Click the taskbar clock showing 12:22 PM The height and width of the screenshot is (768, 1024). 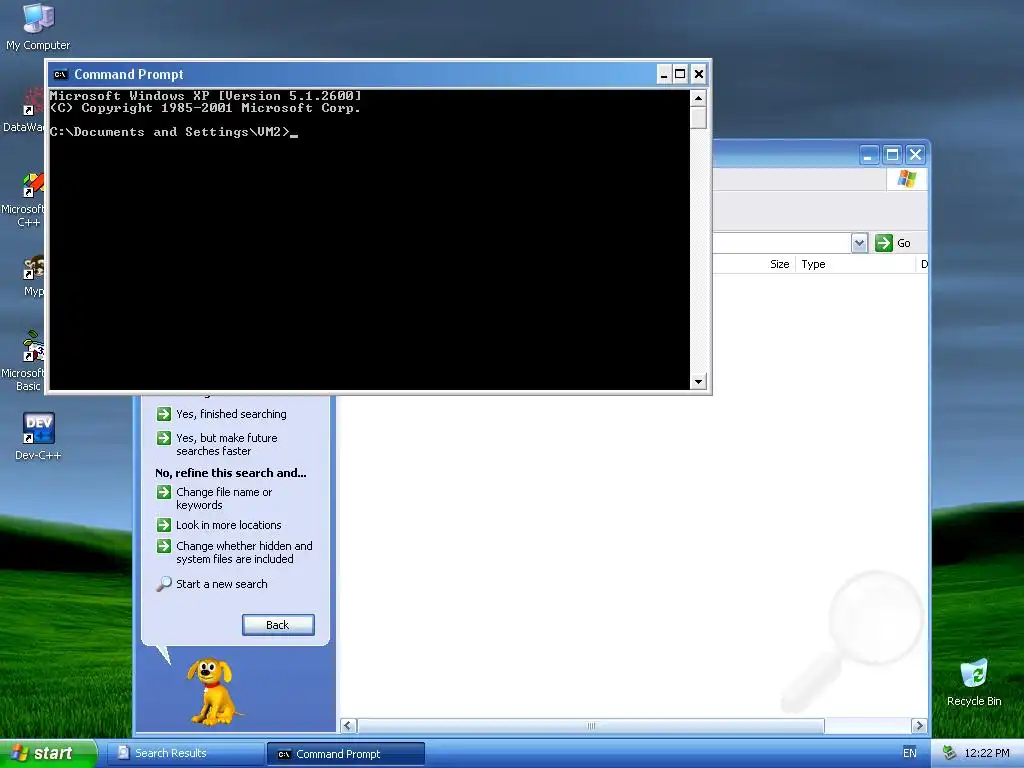pyautogui.click(x=987, y=753)
